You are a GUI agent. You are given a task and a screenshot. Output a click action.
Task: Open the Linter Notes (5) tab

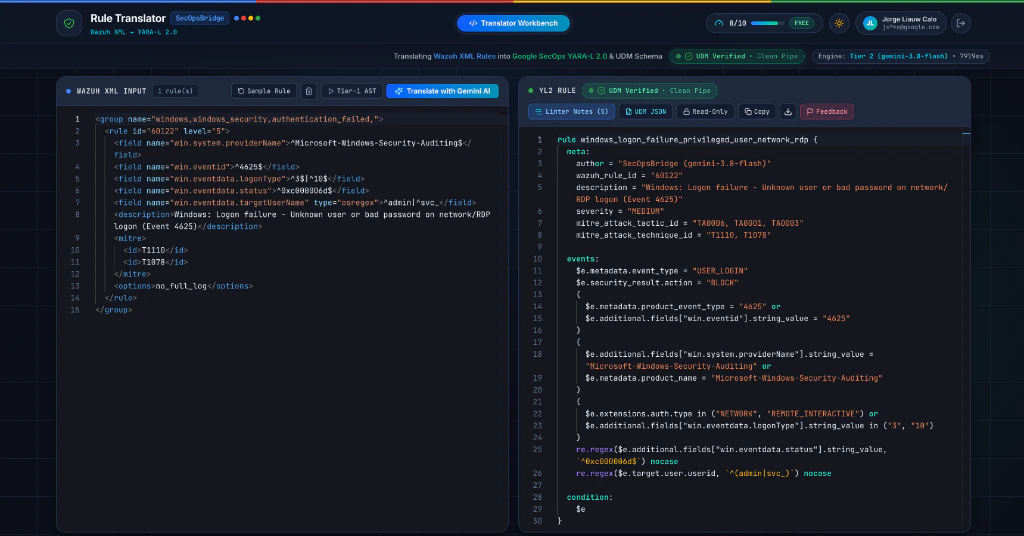pos(571,112)
